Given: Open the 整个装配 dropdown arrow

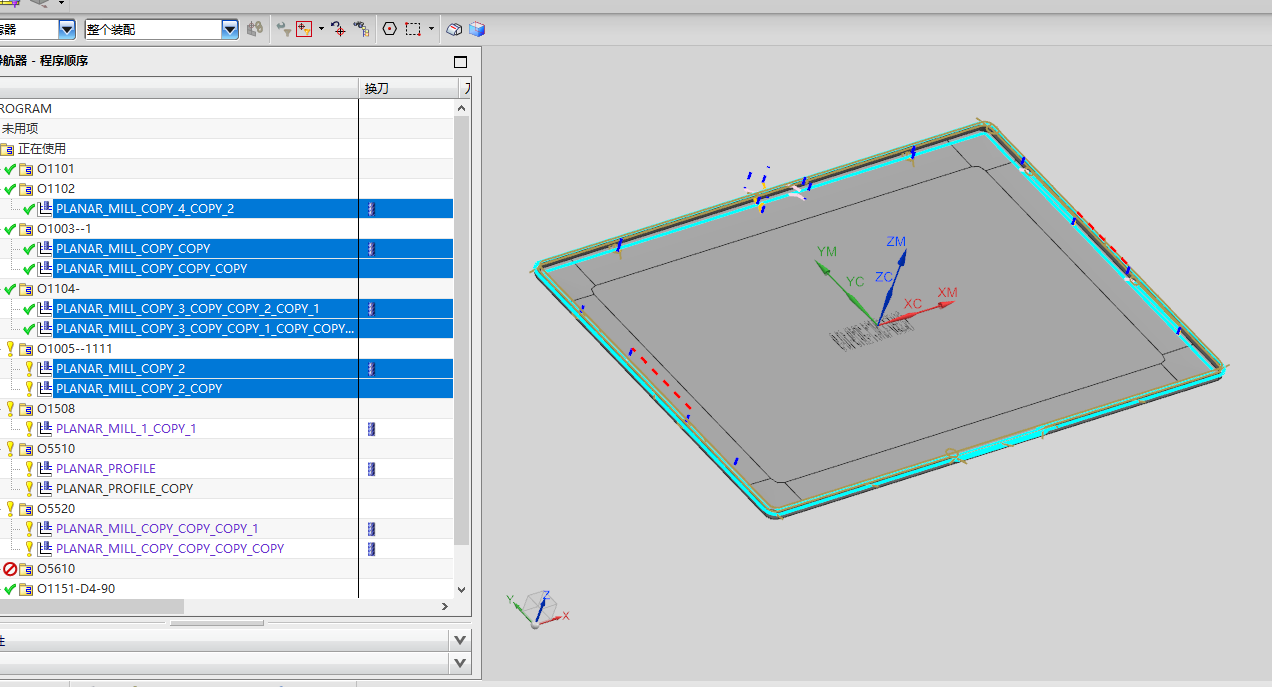Looking at the screenshot, I should [x=230, y=29].
